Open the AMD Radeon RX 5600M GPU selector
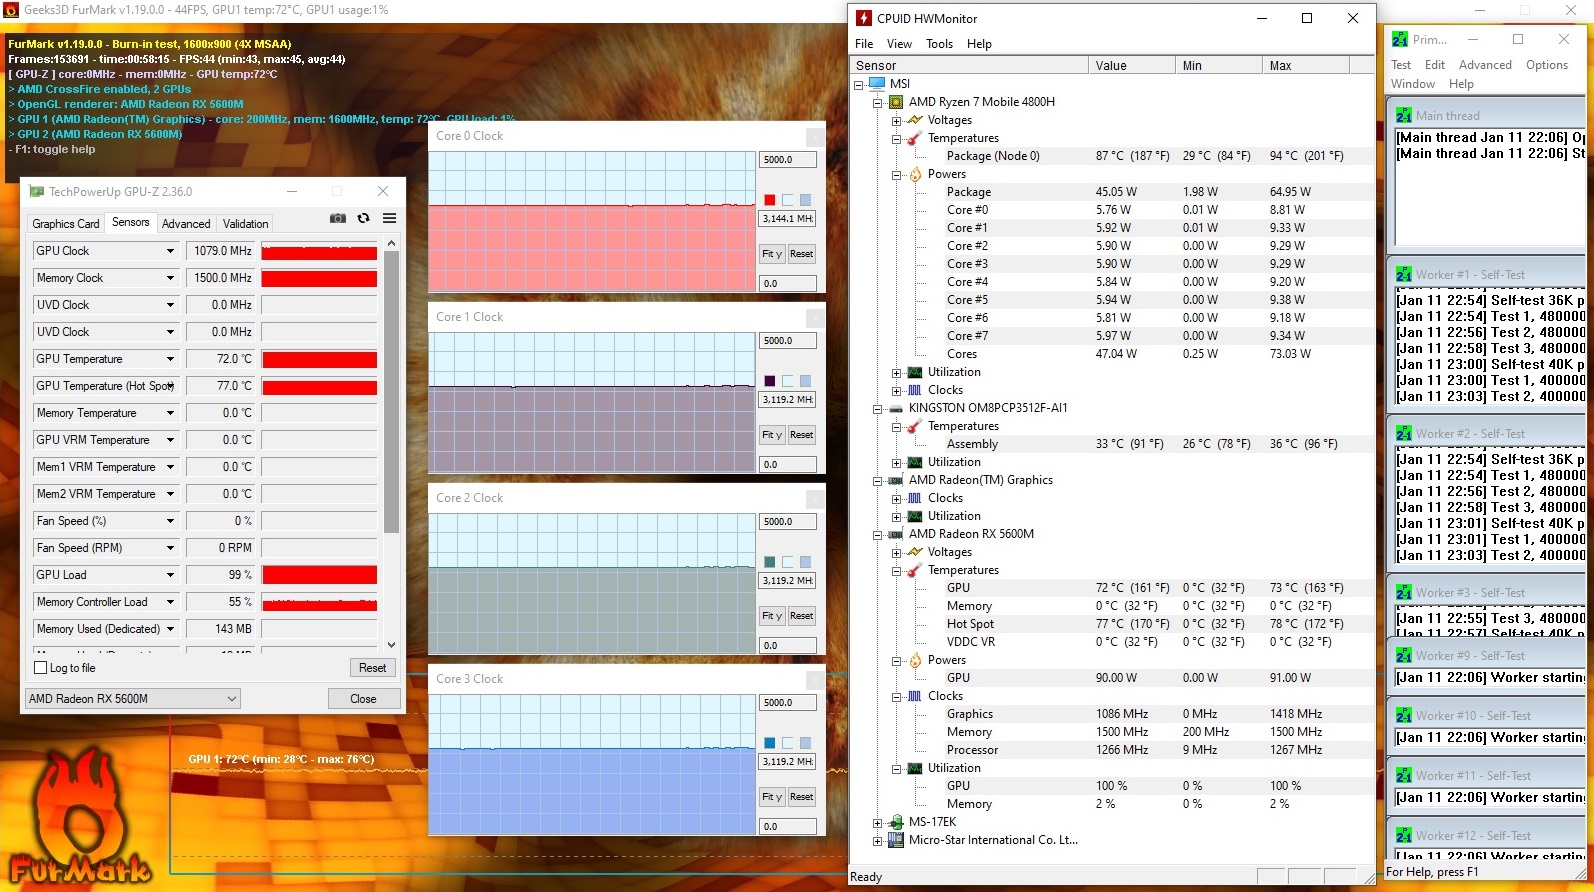 pos(132,699)
